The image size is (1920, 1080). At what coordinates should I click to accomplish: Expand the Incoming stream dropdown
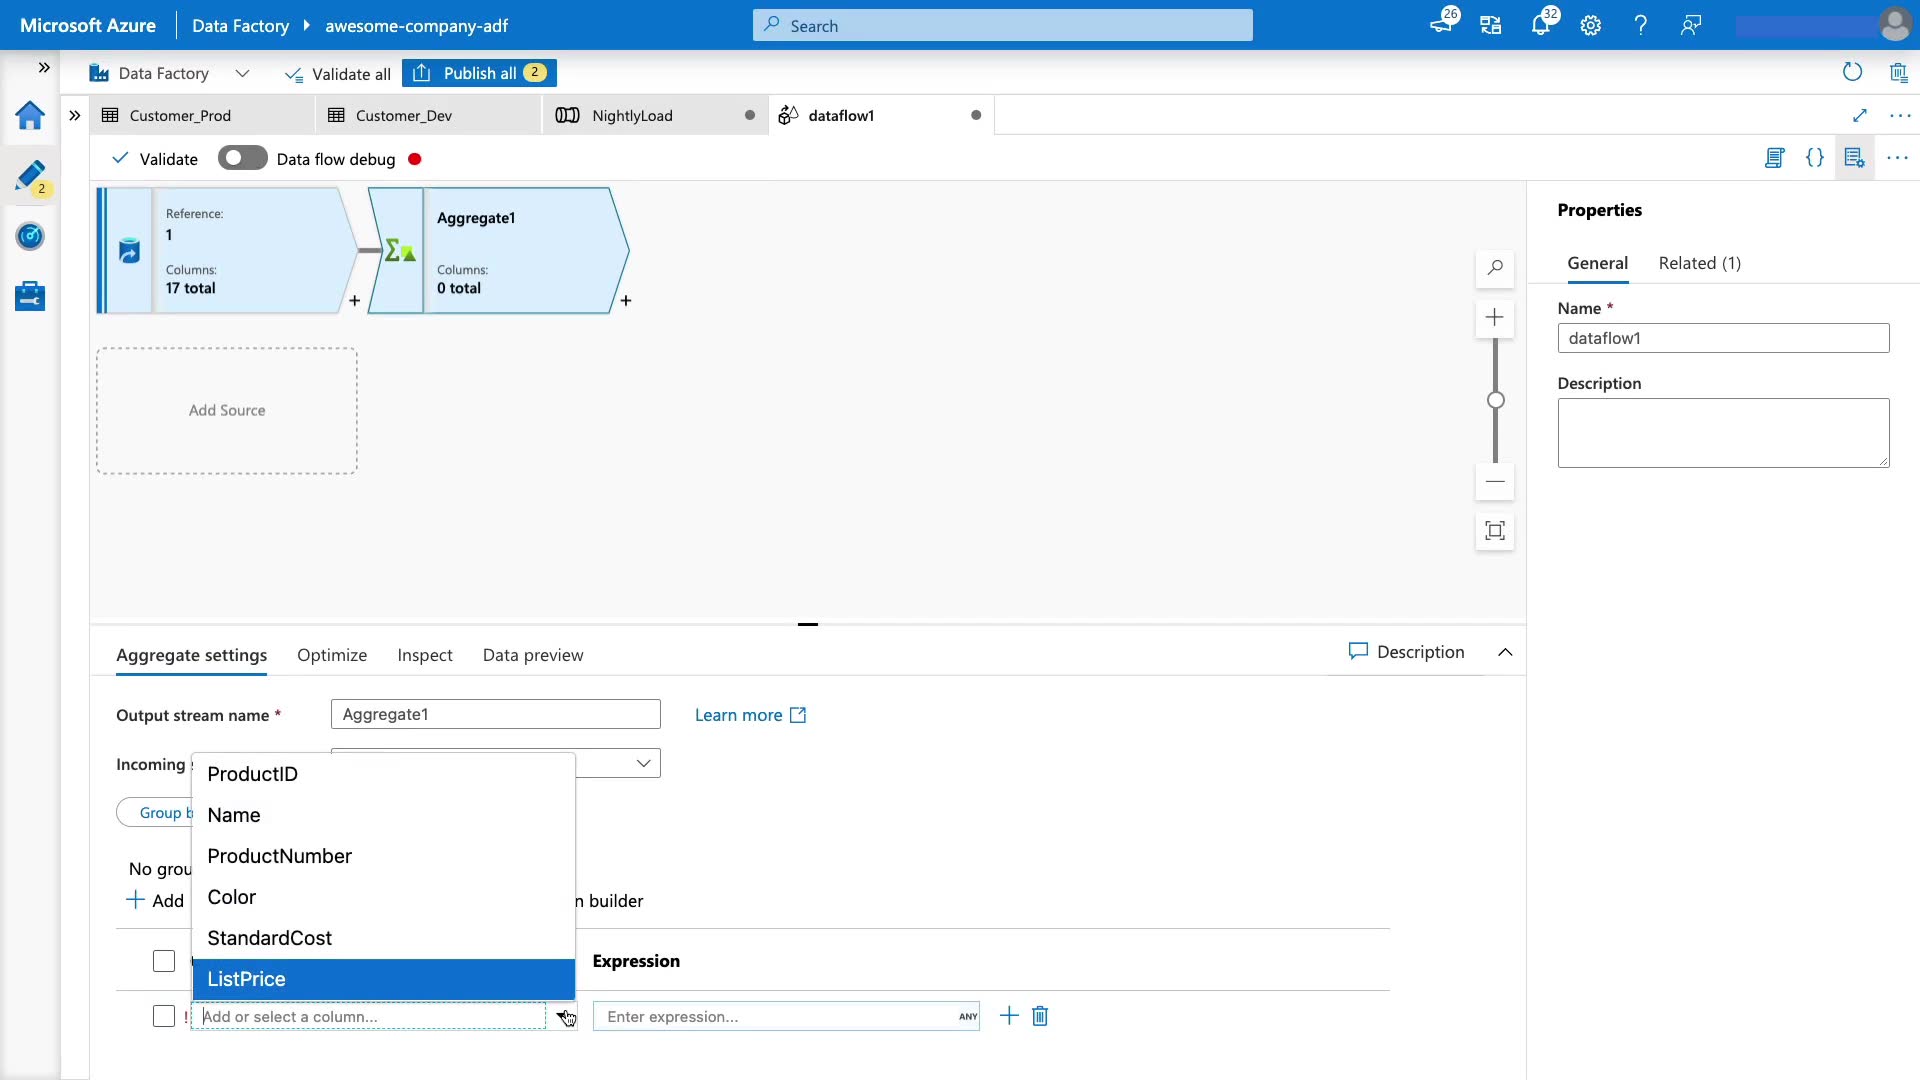(643, 764)
